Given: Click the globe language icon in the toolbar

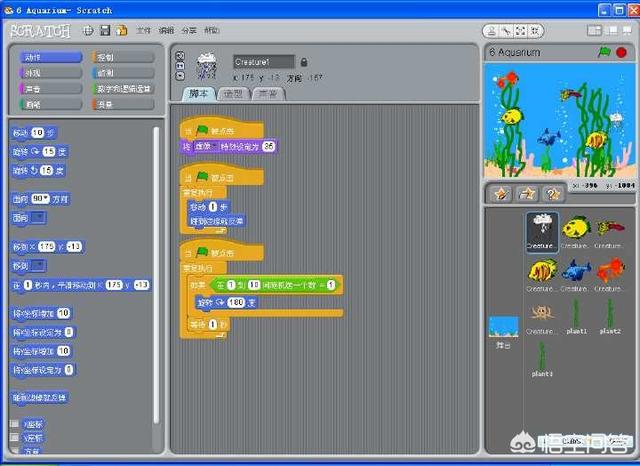Looking at the screenshot, I should [89, 31].
